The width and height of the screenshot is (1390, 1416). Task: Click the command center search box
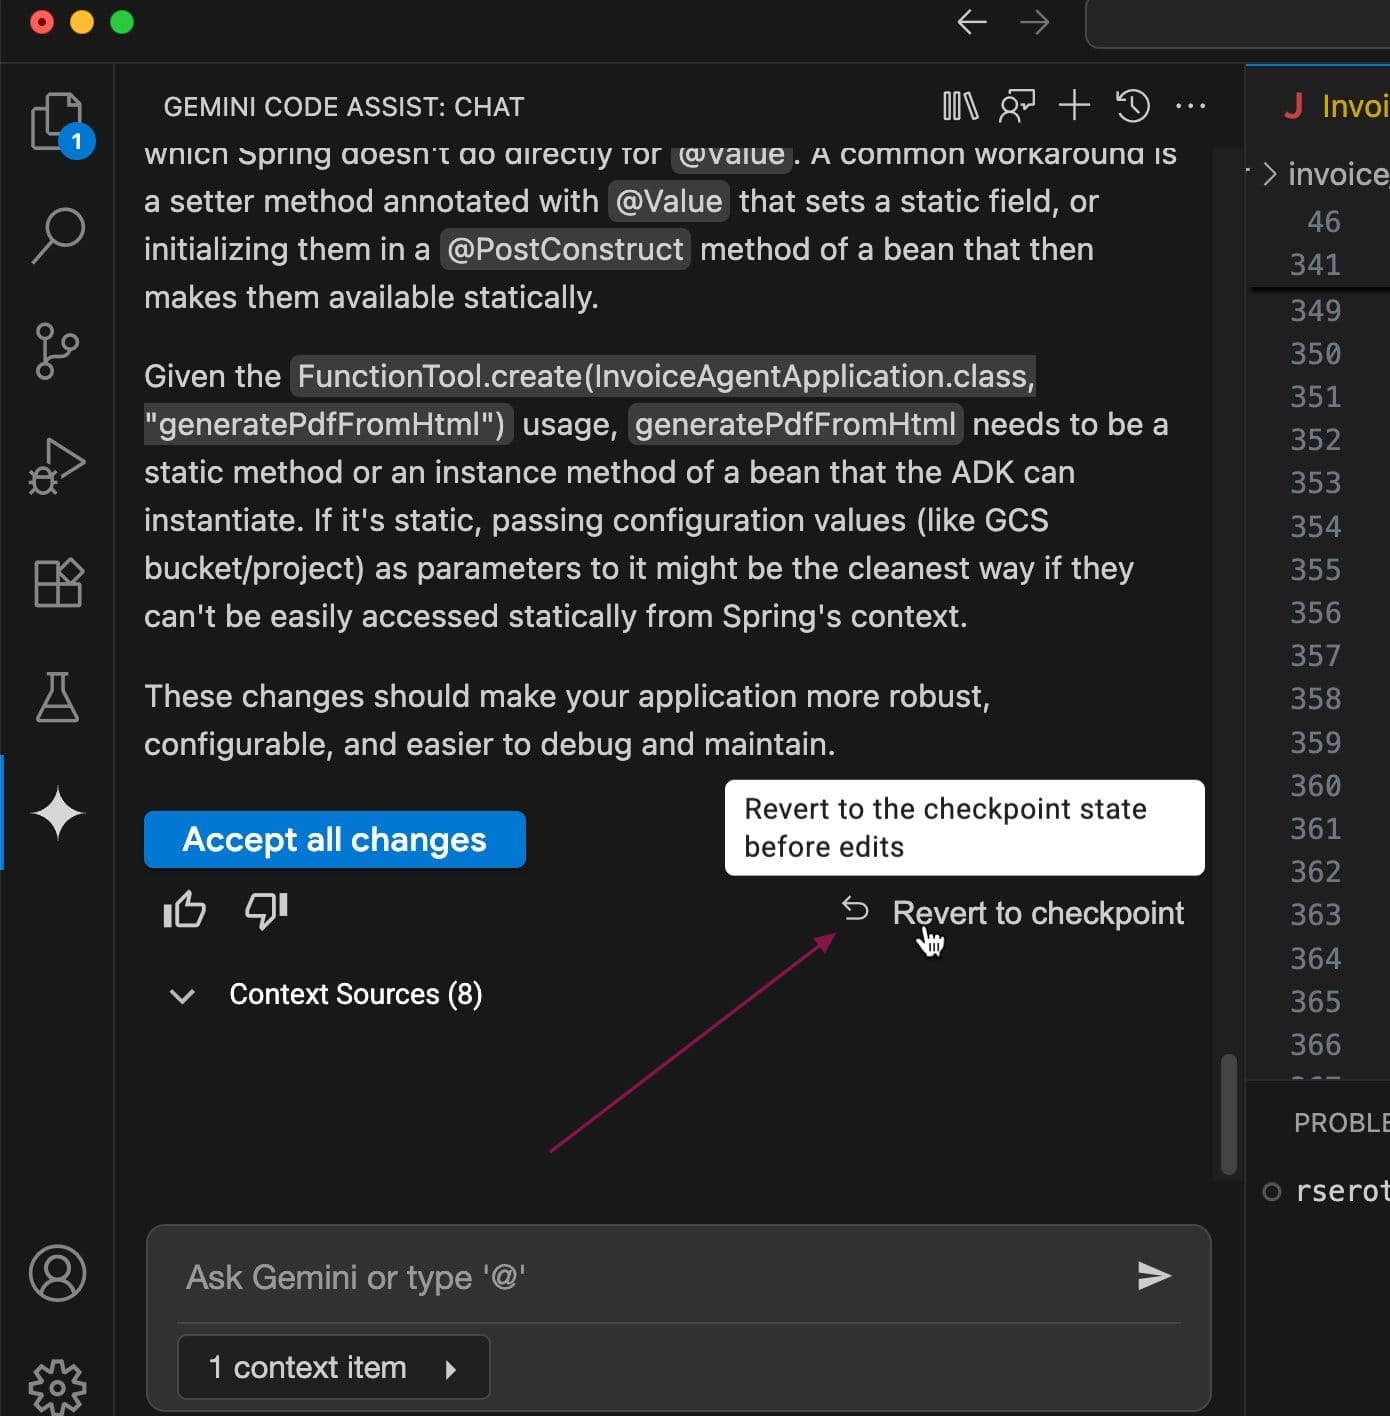coord(1238,23)
